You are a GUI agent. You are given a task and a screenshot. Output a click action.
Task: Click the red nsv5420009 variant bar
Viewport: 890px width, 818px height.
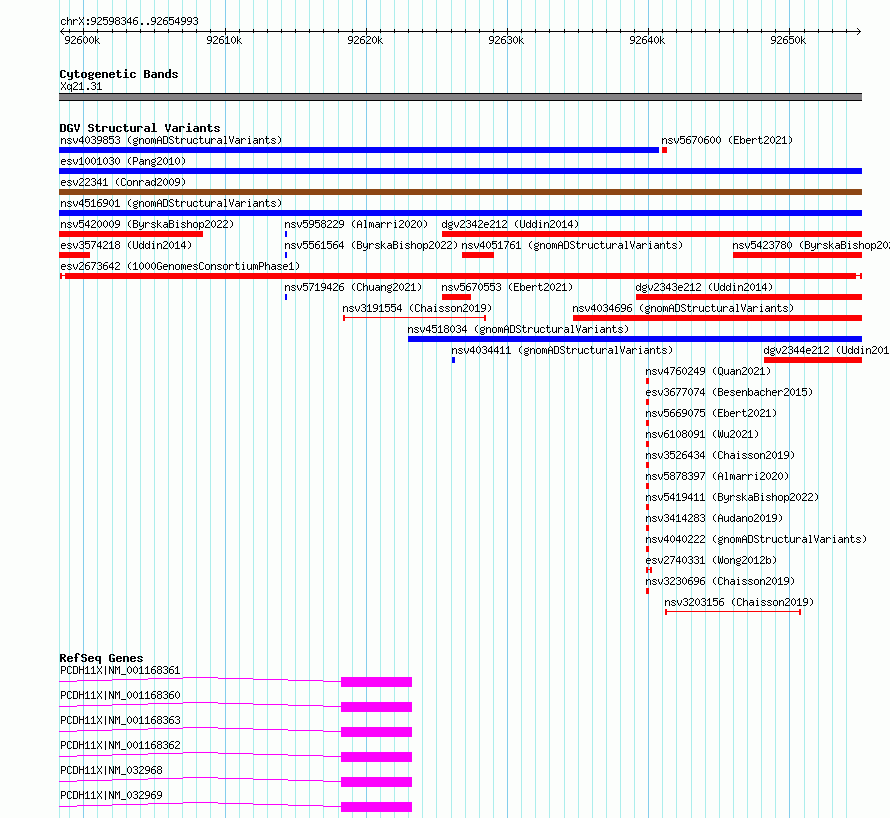[x=131, y=234]
